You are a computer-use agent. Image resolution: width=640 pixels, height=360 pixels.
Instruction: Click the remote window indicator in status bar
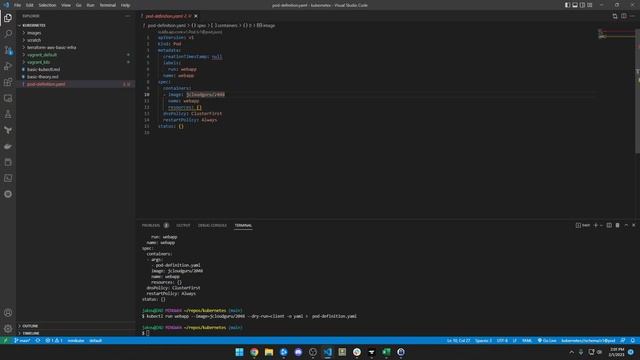click(5, 340)
